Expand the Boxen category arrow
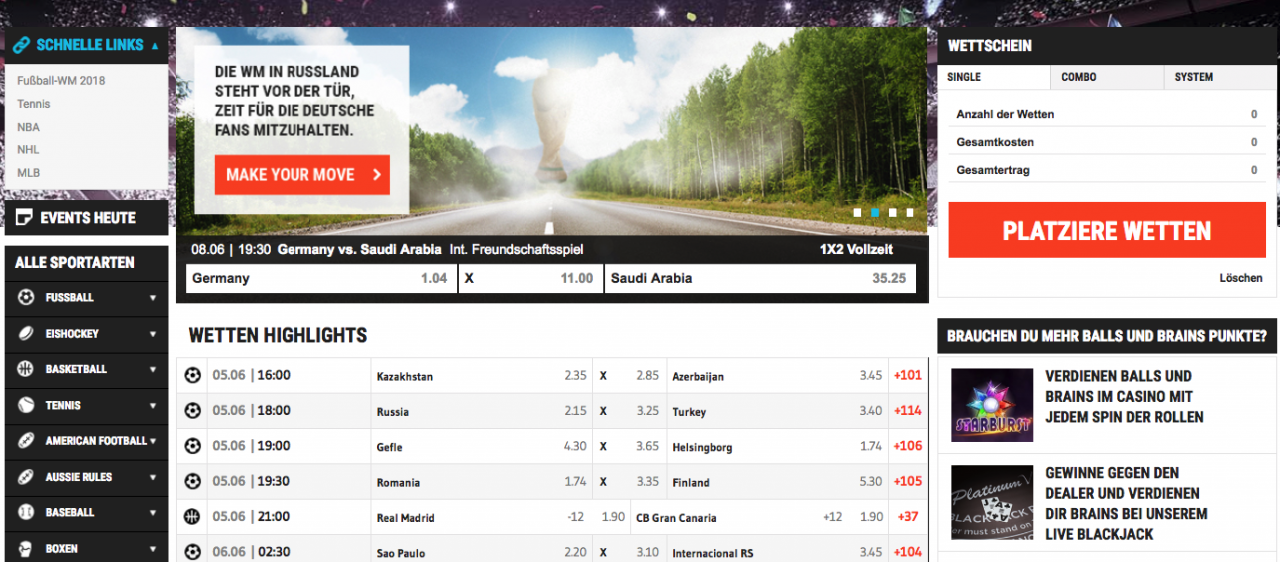This screenshot has height=562, width=1280. (x=153, y=549)
